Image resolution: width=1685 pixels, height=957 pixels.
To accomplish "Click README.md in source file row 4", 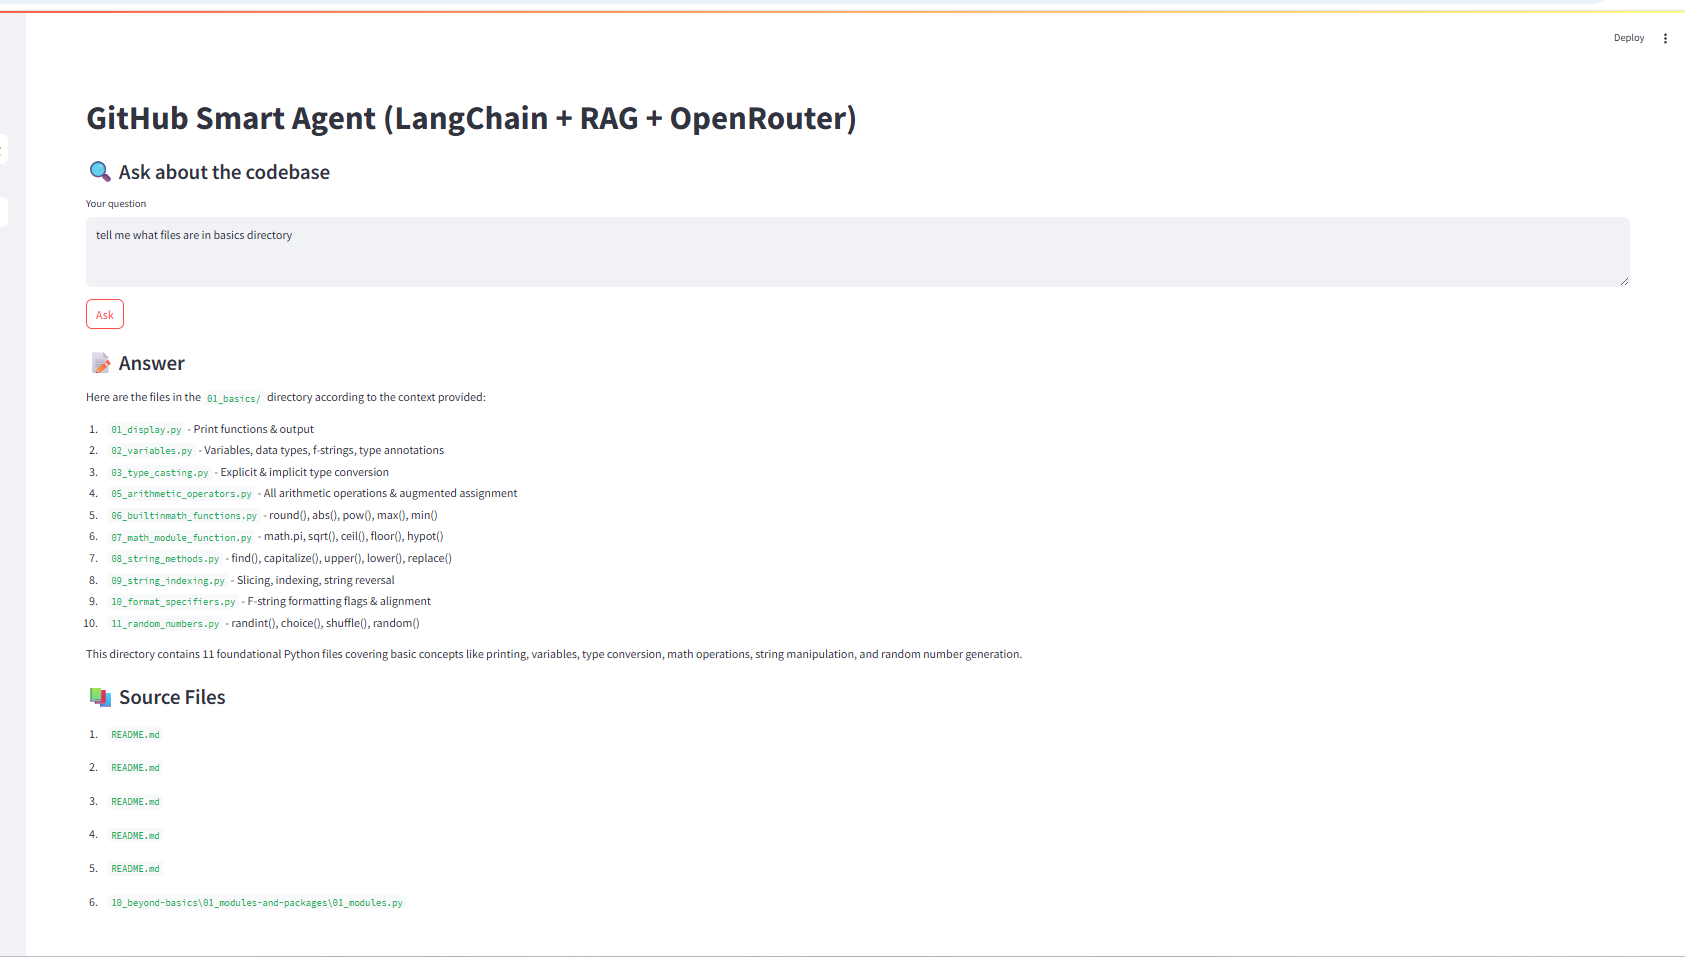I will click(x=135, y=836).
